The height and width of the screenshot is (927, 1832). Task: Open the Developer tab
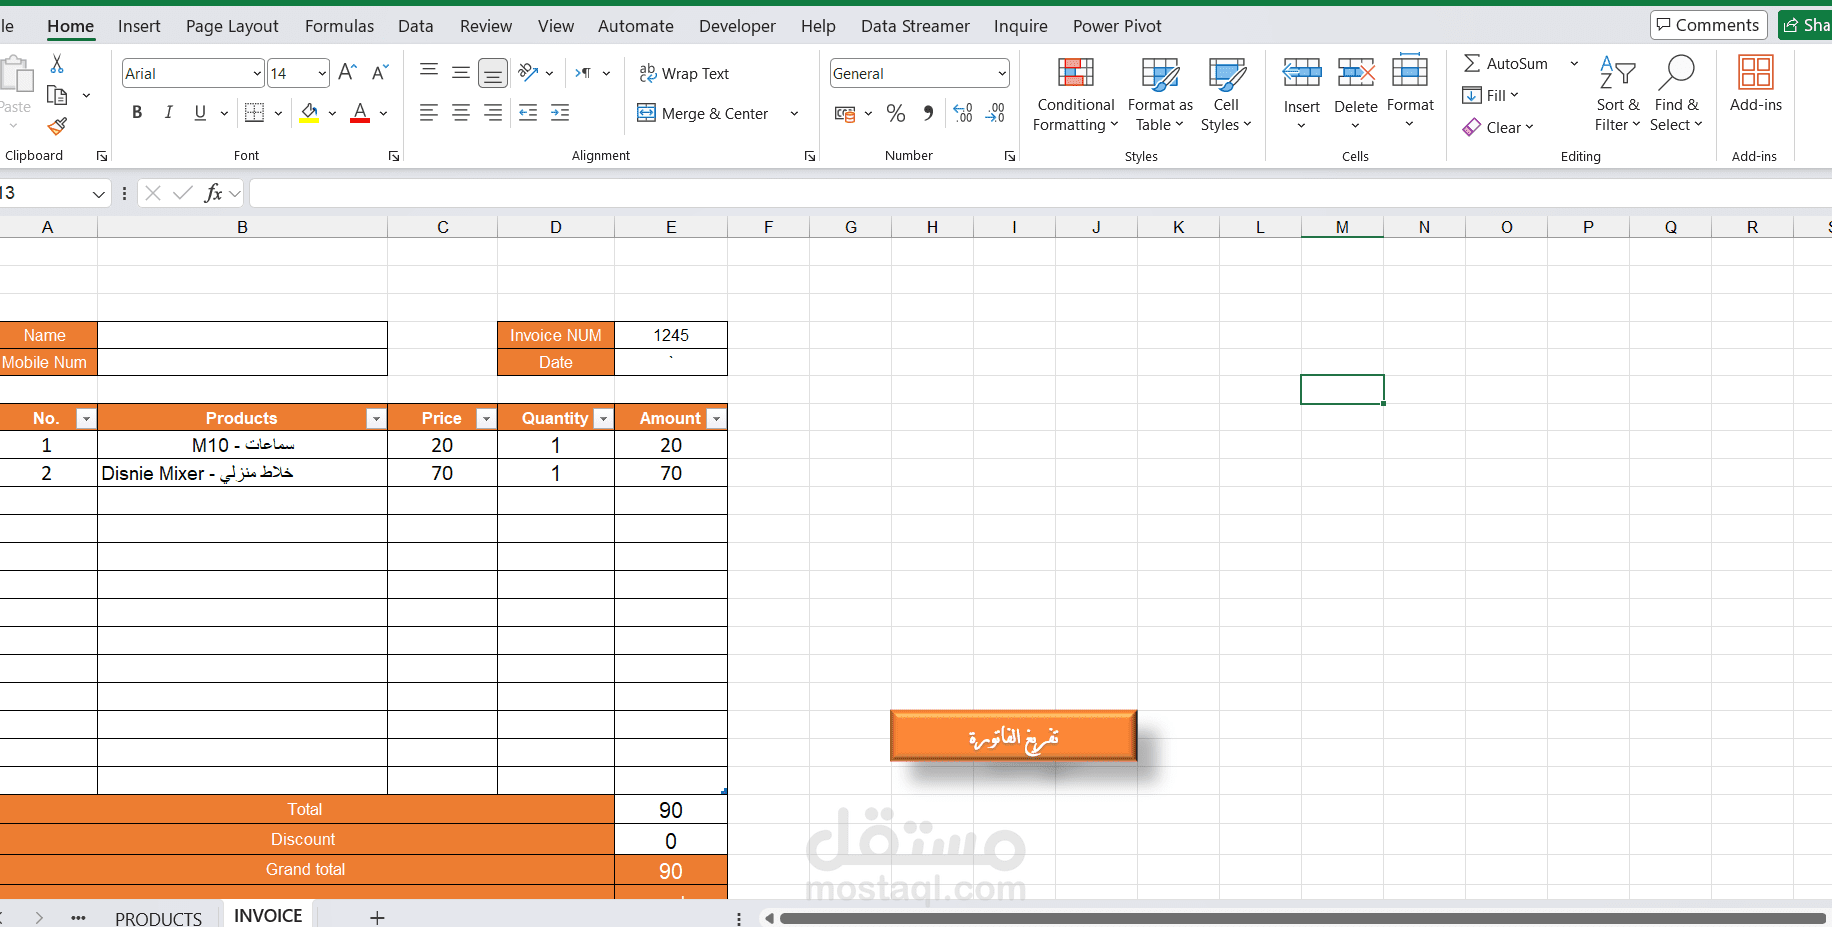coord(737,26)
